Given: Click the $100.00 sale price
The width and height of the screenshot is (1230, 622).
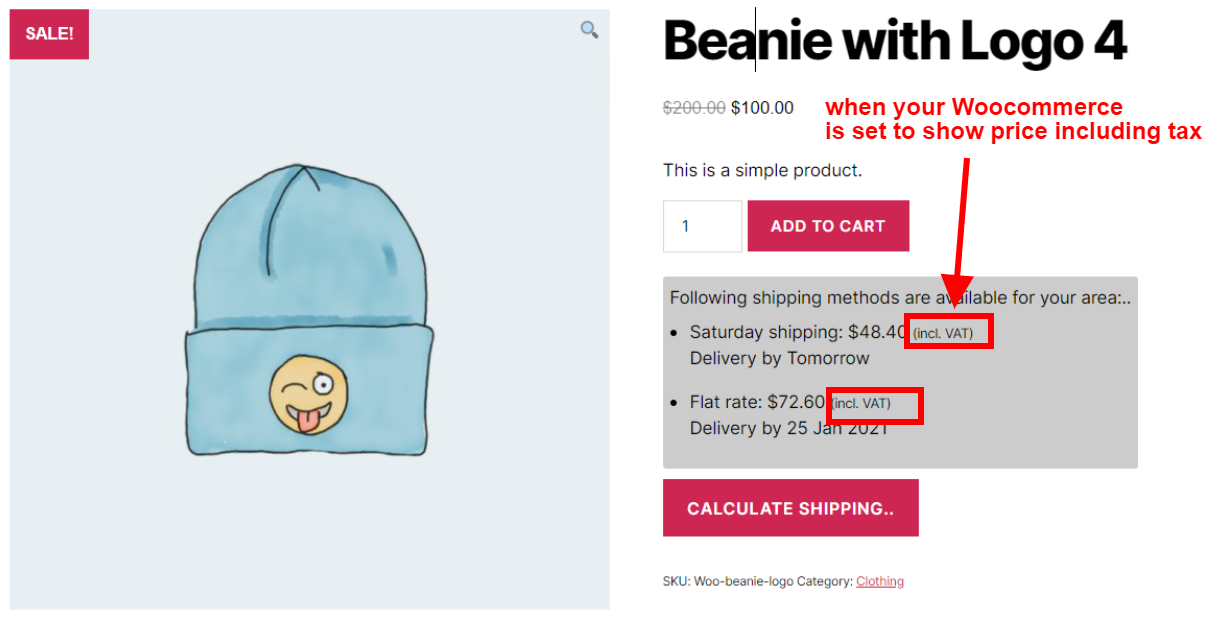Looking at the screenshot, I should 762,108.
